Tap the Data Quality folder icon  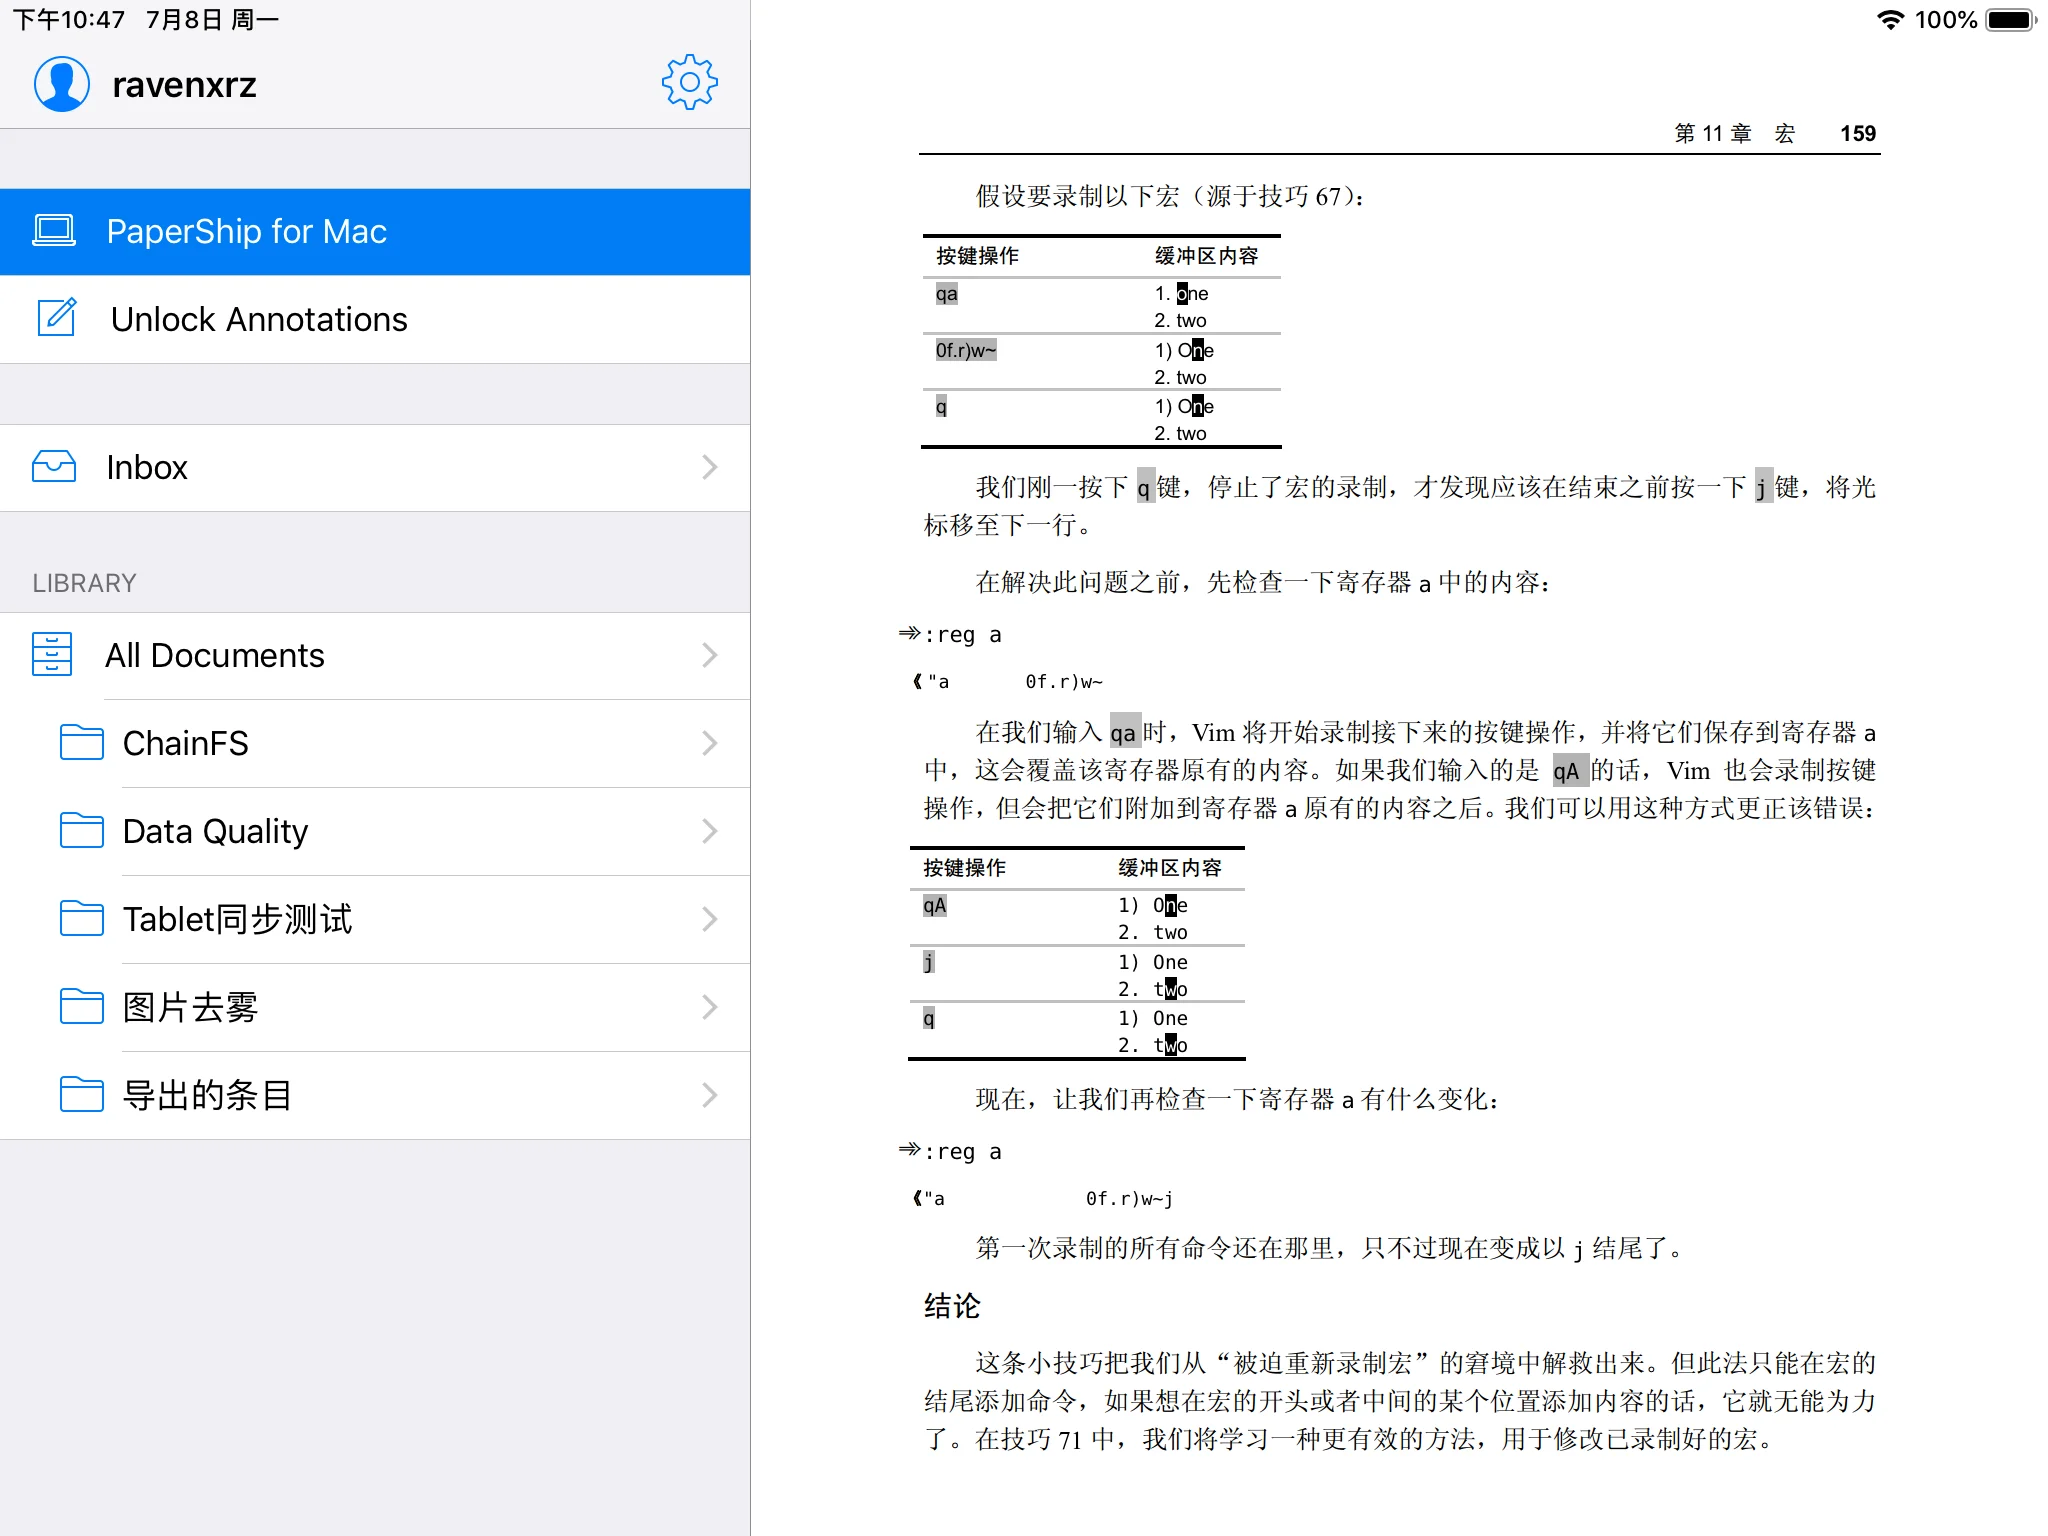click(81, 831)
